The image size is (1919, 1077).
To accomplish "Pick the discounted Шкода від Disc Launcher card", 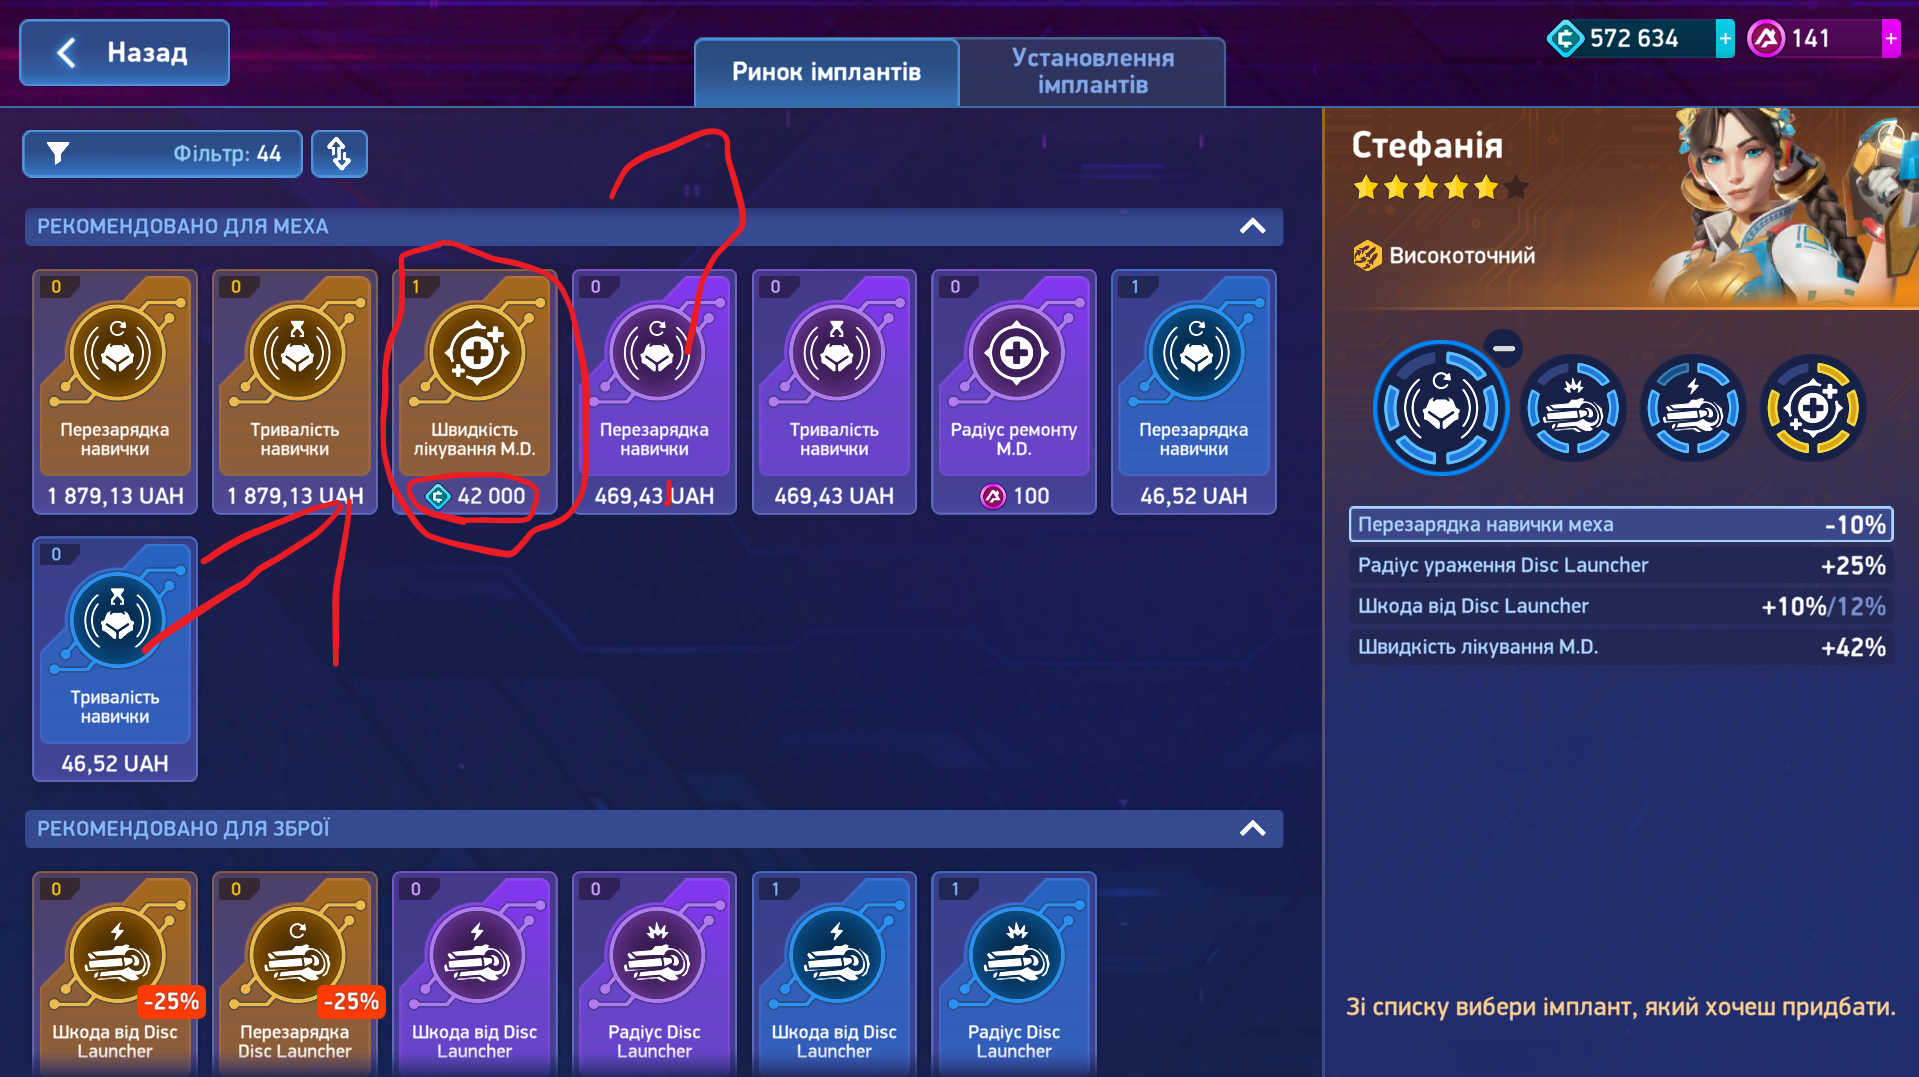I will coord(115,975).
